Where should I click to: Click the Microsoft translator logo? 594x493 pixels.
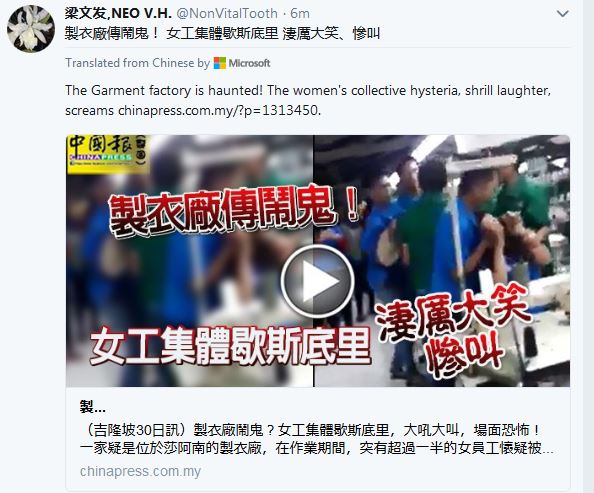pos(242,63)
